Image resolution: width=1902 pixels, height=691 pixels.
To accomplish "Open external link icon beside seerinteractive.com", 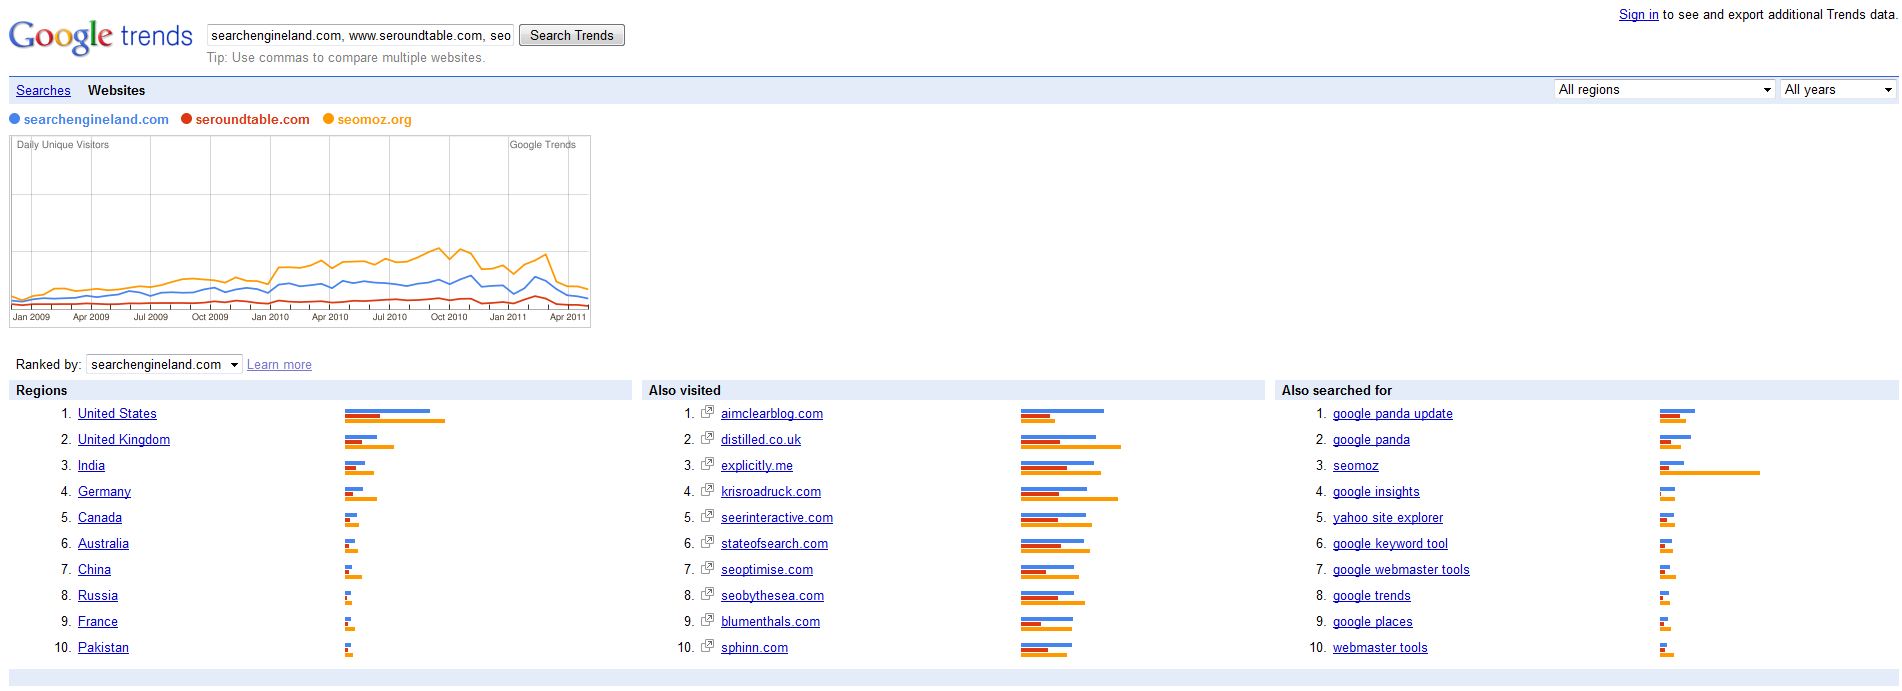I will point(708,516).
